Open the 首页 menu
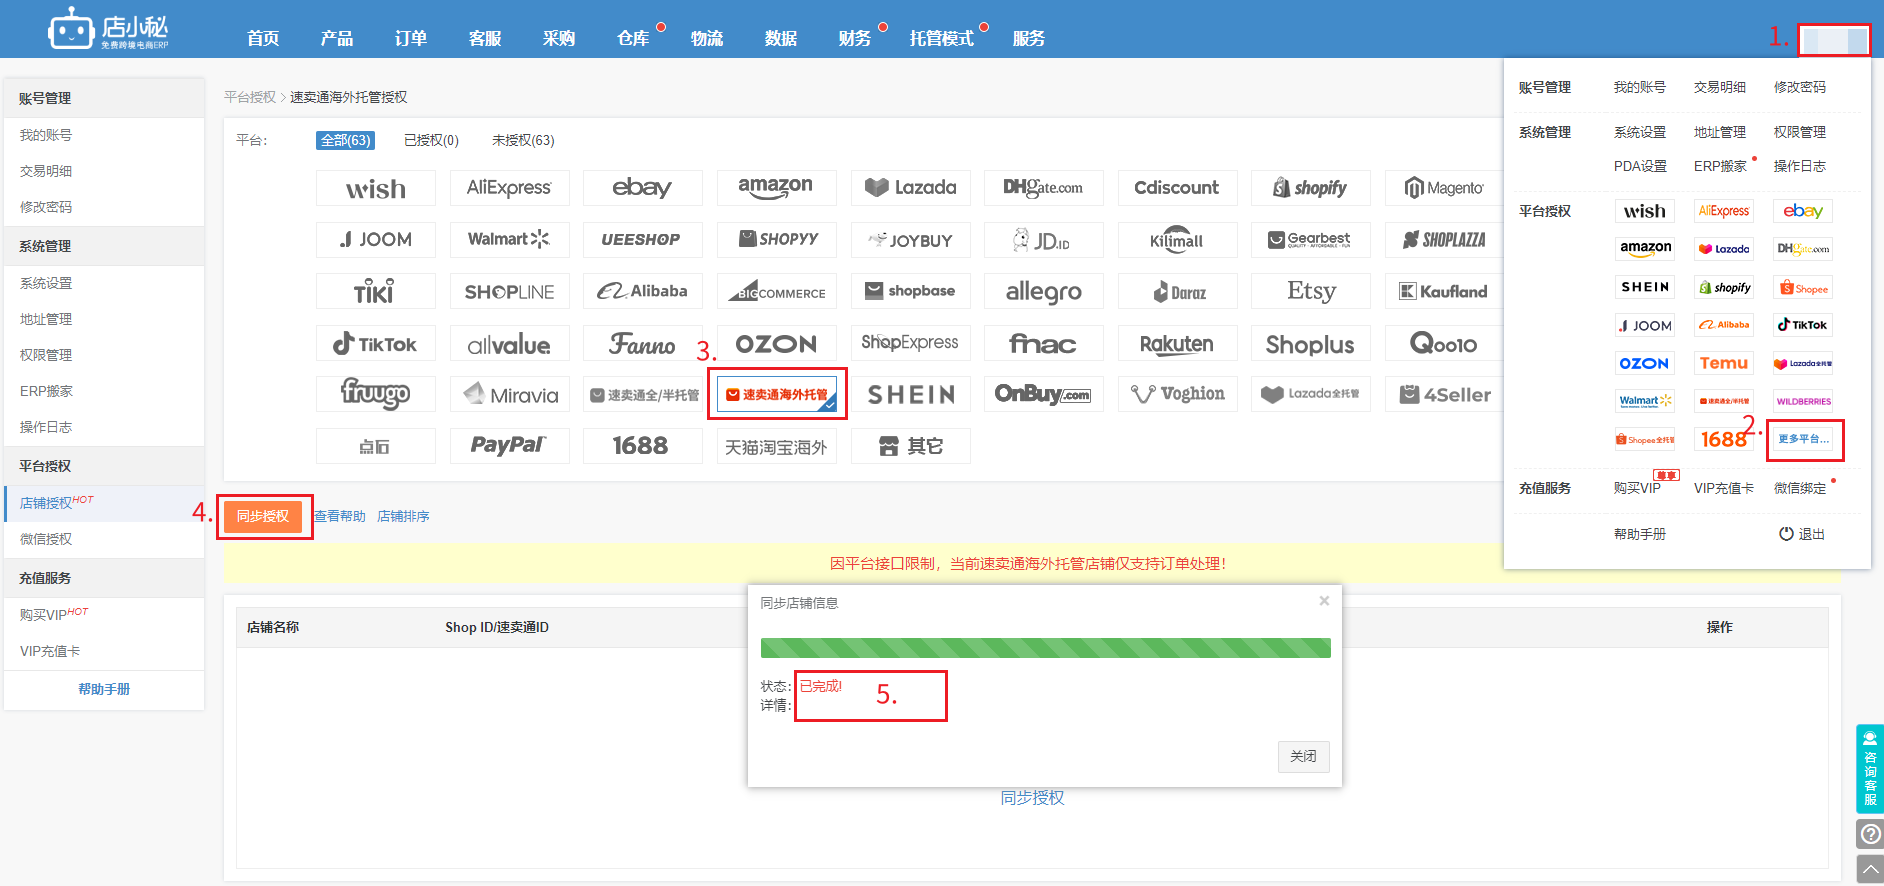 (x=263, y=38)
